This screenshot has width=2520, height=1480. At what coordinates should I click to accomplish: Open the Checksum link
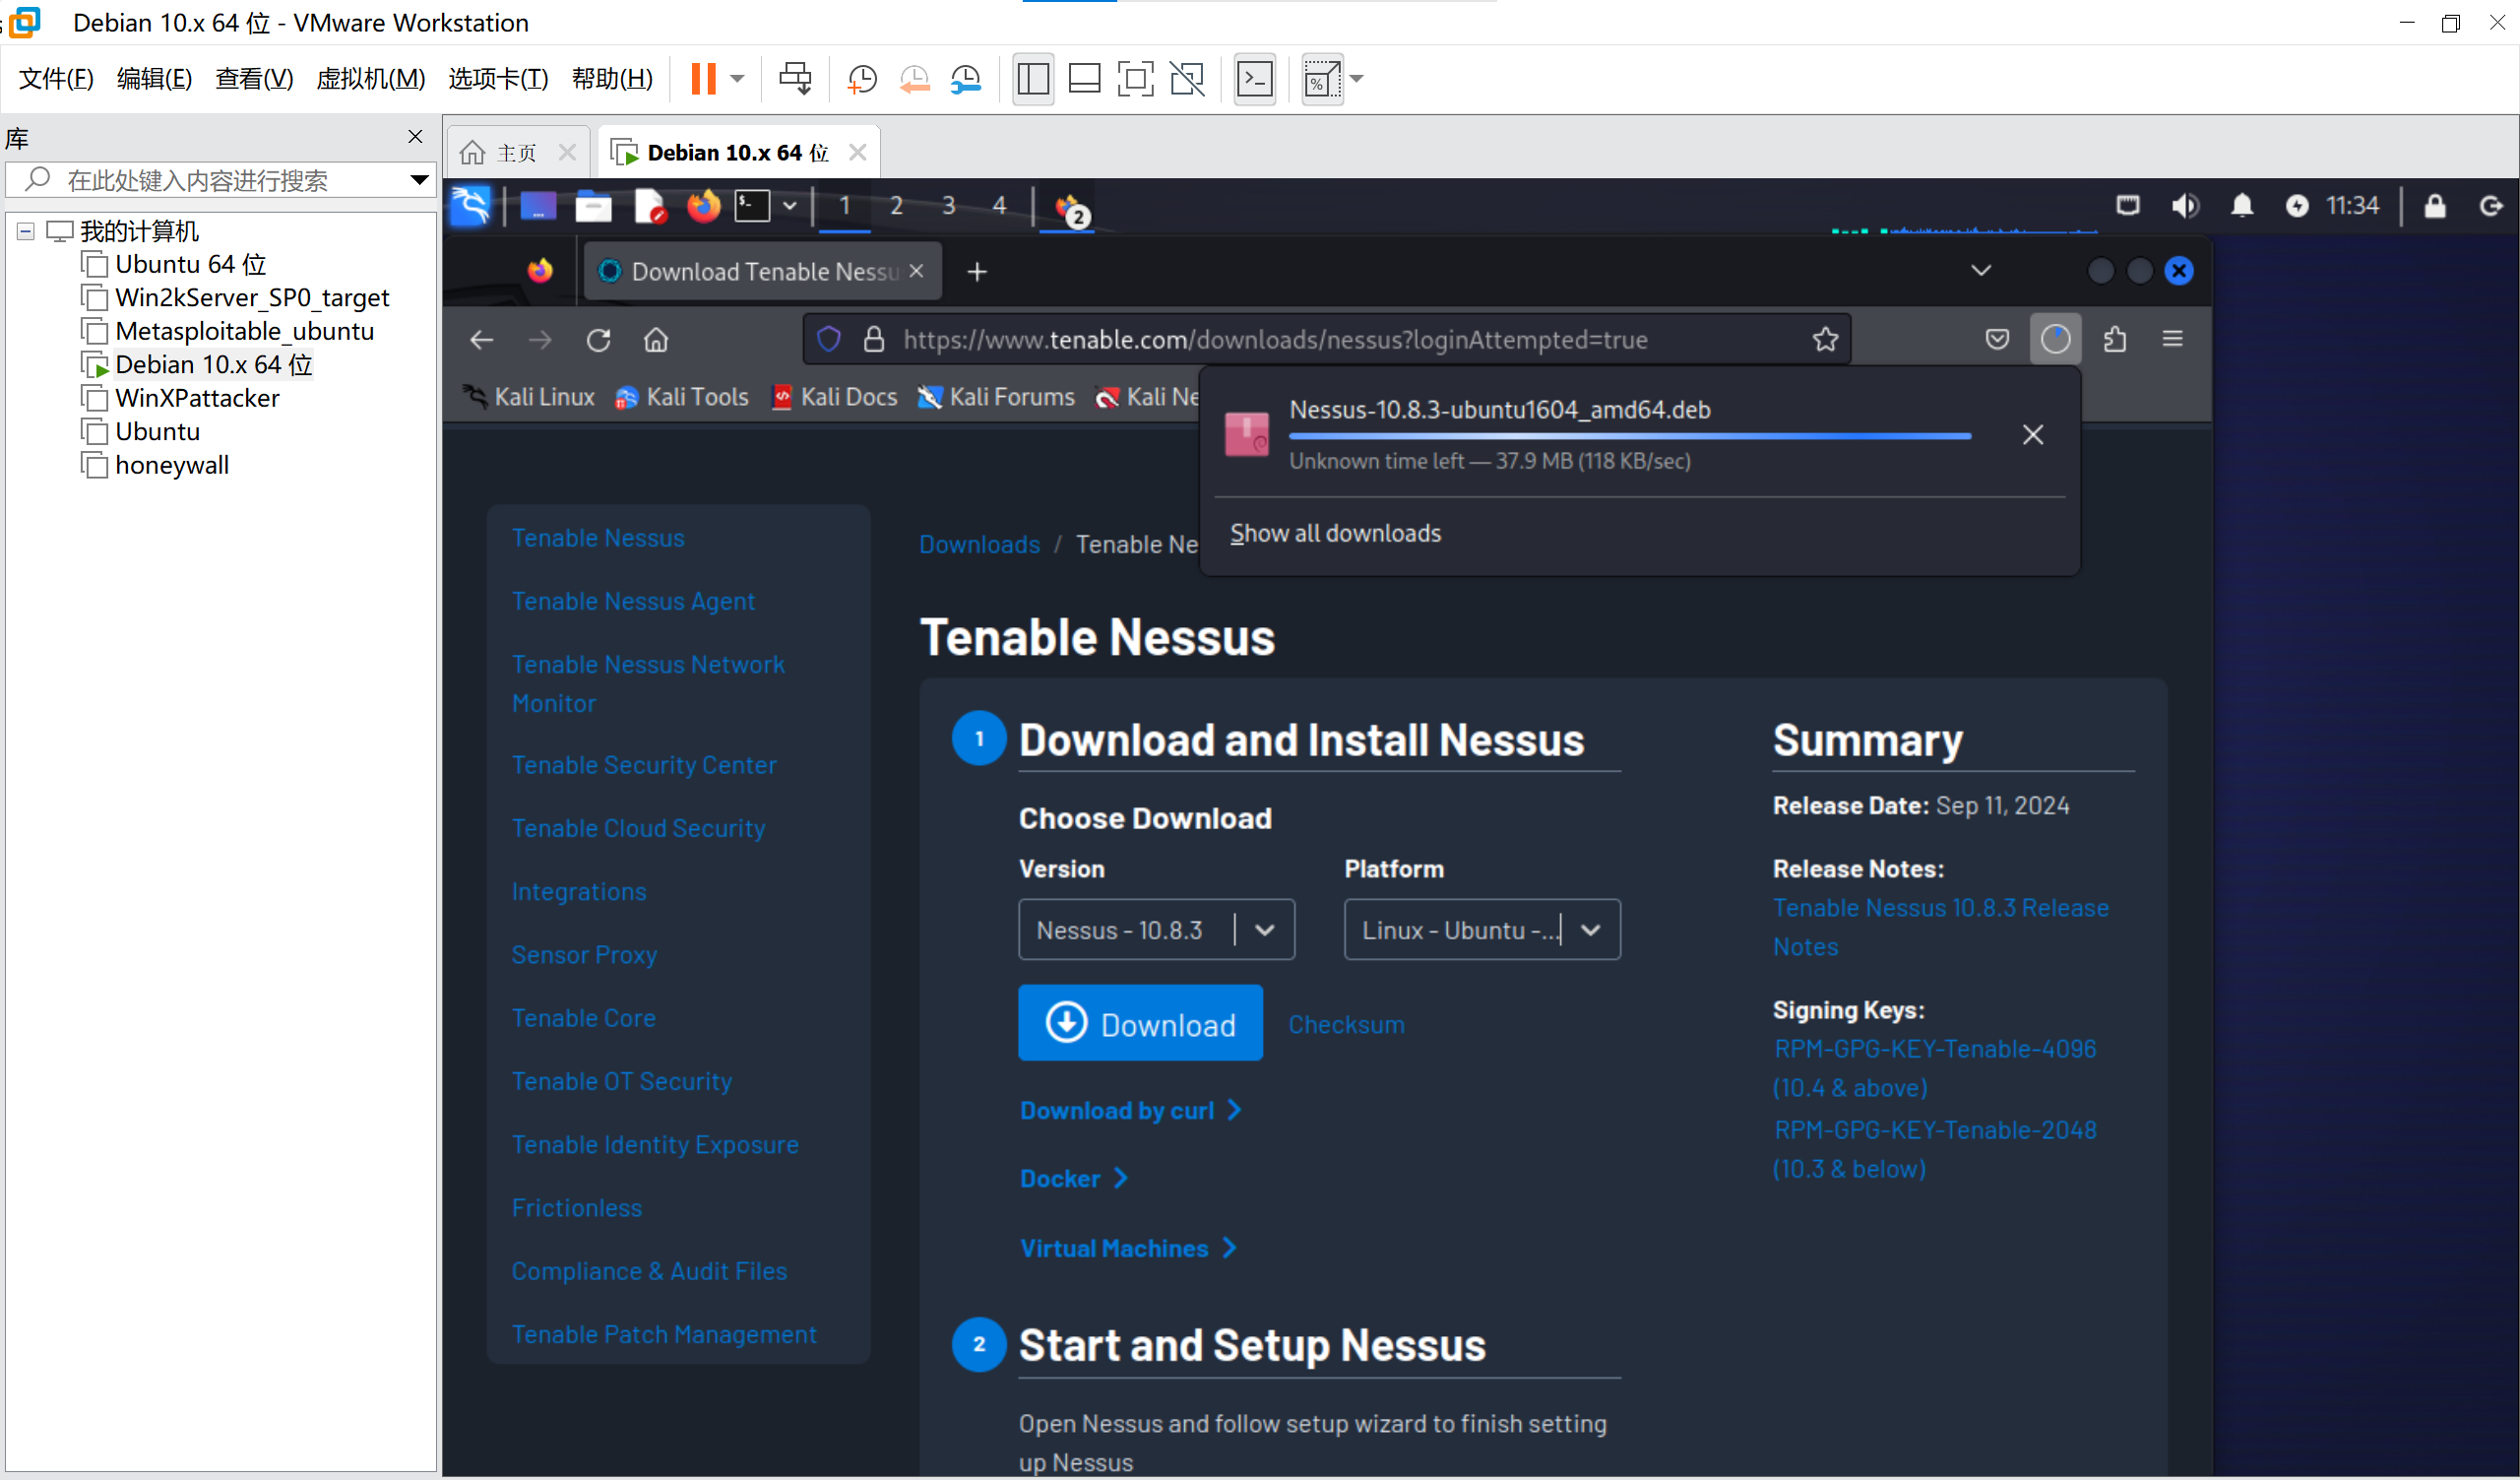pyautogui.click(x=1346, y=1025)
